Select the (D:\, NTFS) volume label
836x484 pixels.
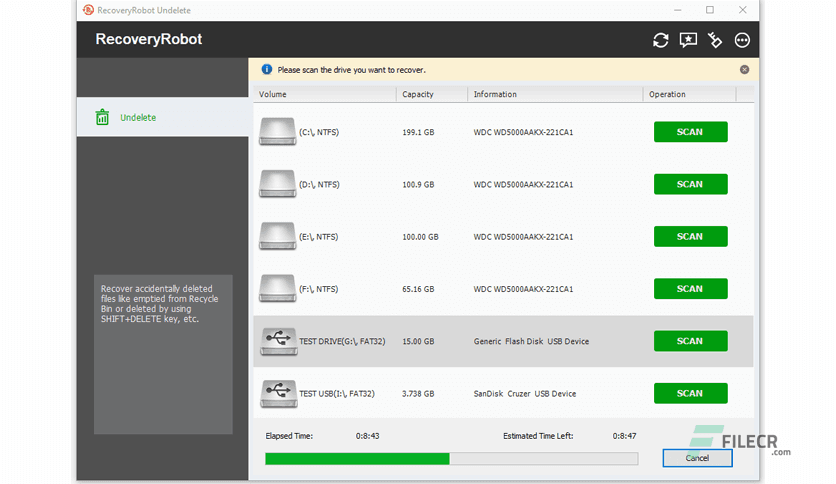tap(319, 184)
